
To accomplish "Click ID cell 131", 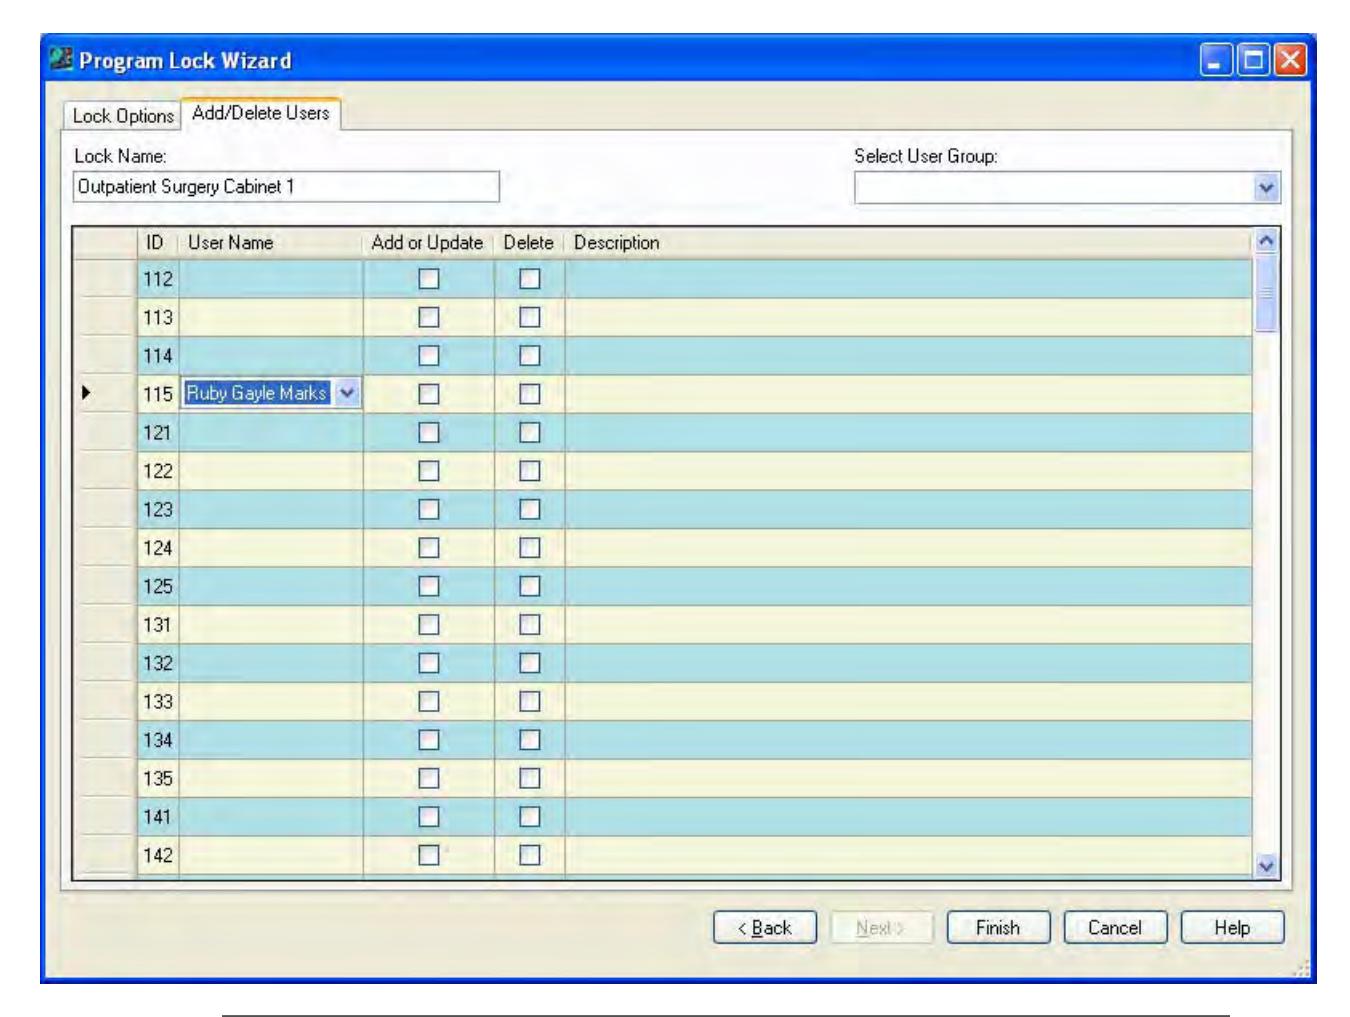I will coord(158,625).
